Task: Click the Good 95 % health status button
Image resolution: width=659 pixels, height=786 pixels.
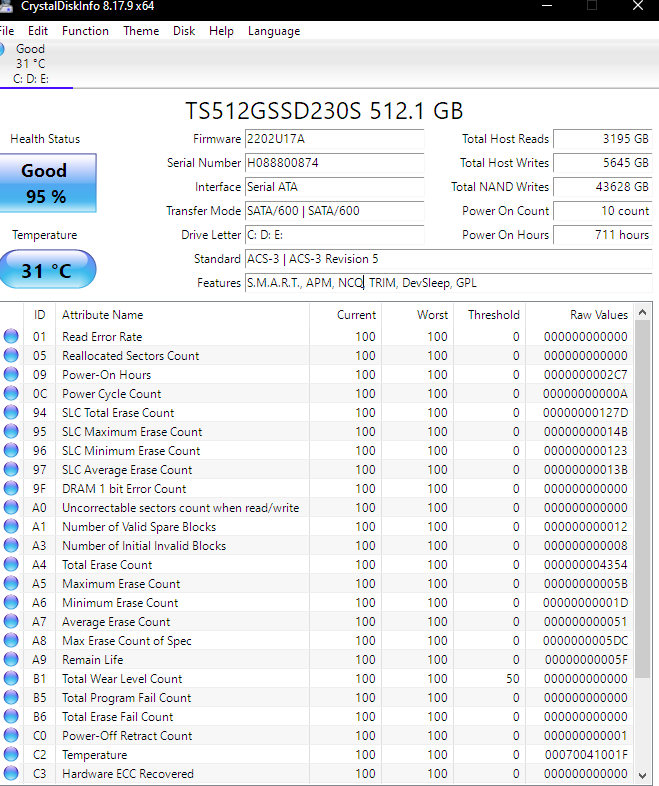Action: click(x=48, y=183)
